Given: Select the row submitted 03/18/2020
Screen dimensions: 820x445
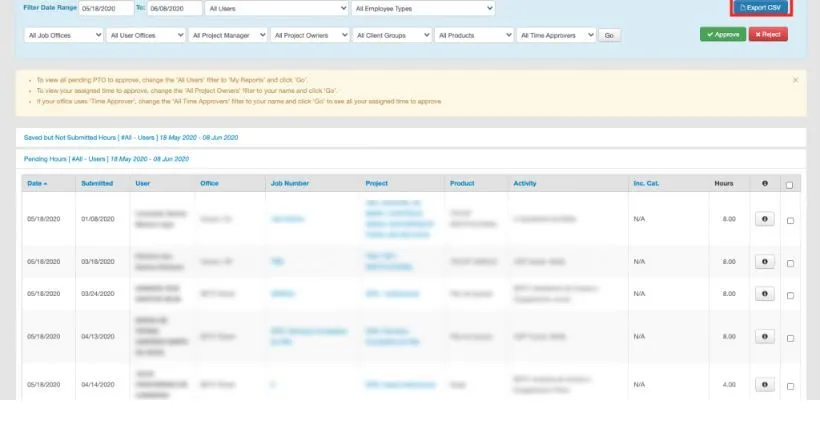Looking at the screenshot, I should 790,264.
